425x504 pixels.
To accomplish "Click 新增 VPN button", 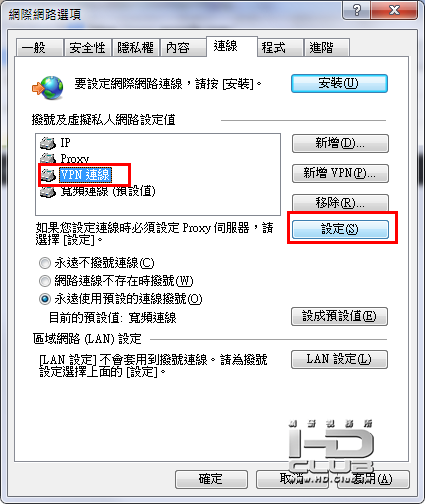I will (x=340, y=173).
